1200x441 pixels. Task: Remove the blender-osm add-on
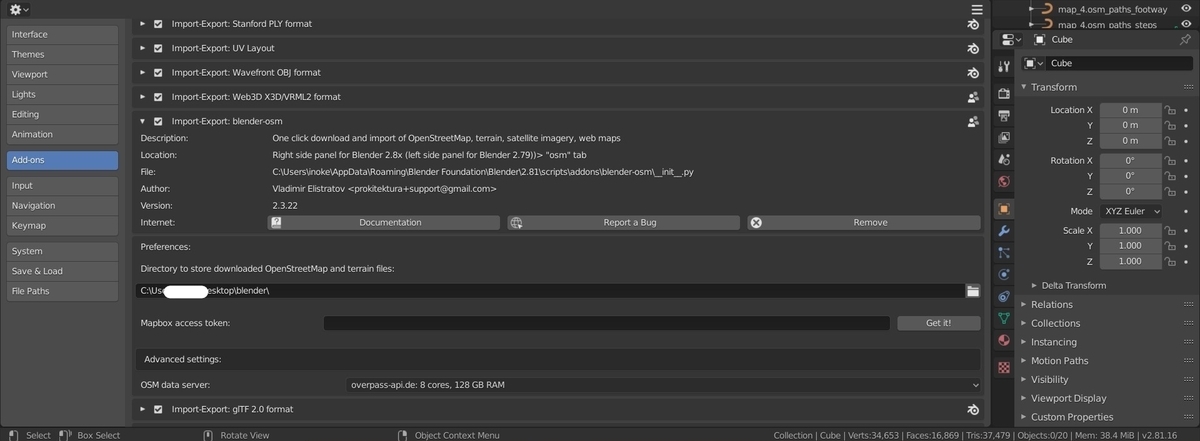click(864, 222)
